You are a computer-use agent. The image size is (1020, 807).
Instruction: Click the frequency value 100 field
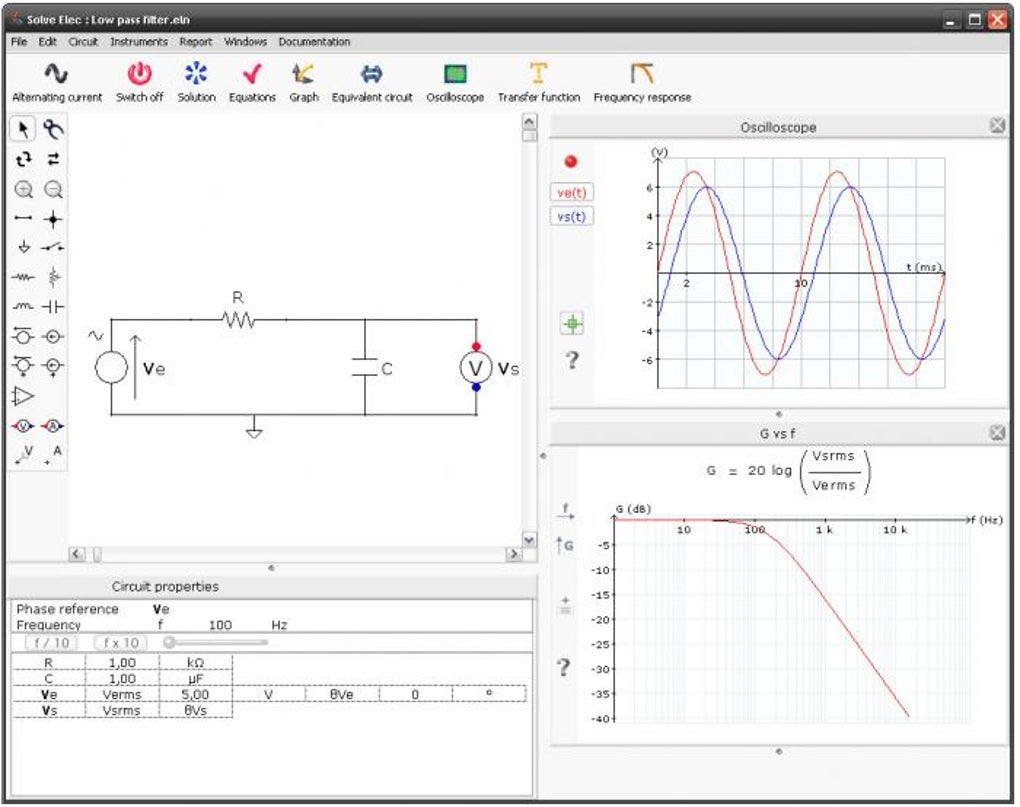(x=220, y=625)
